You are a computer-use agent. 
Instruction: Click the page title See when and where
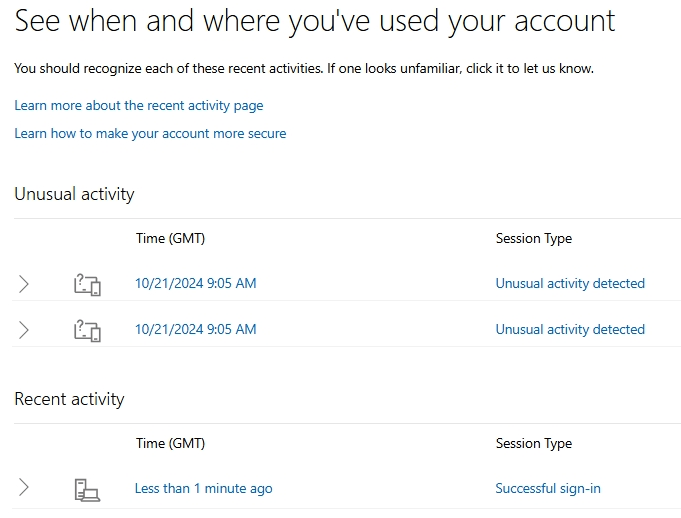pyautogui.click(x=315, y=21)
